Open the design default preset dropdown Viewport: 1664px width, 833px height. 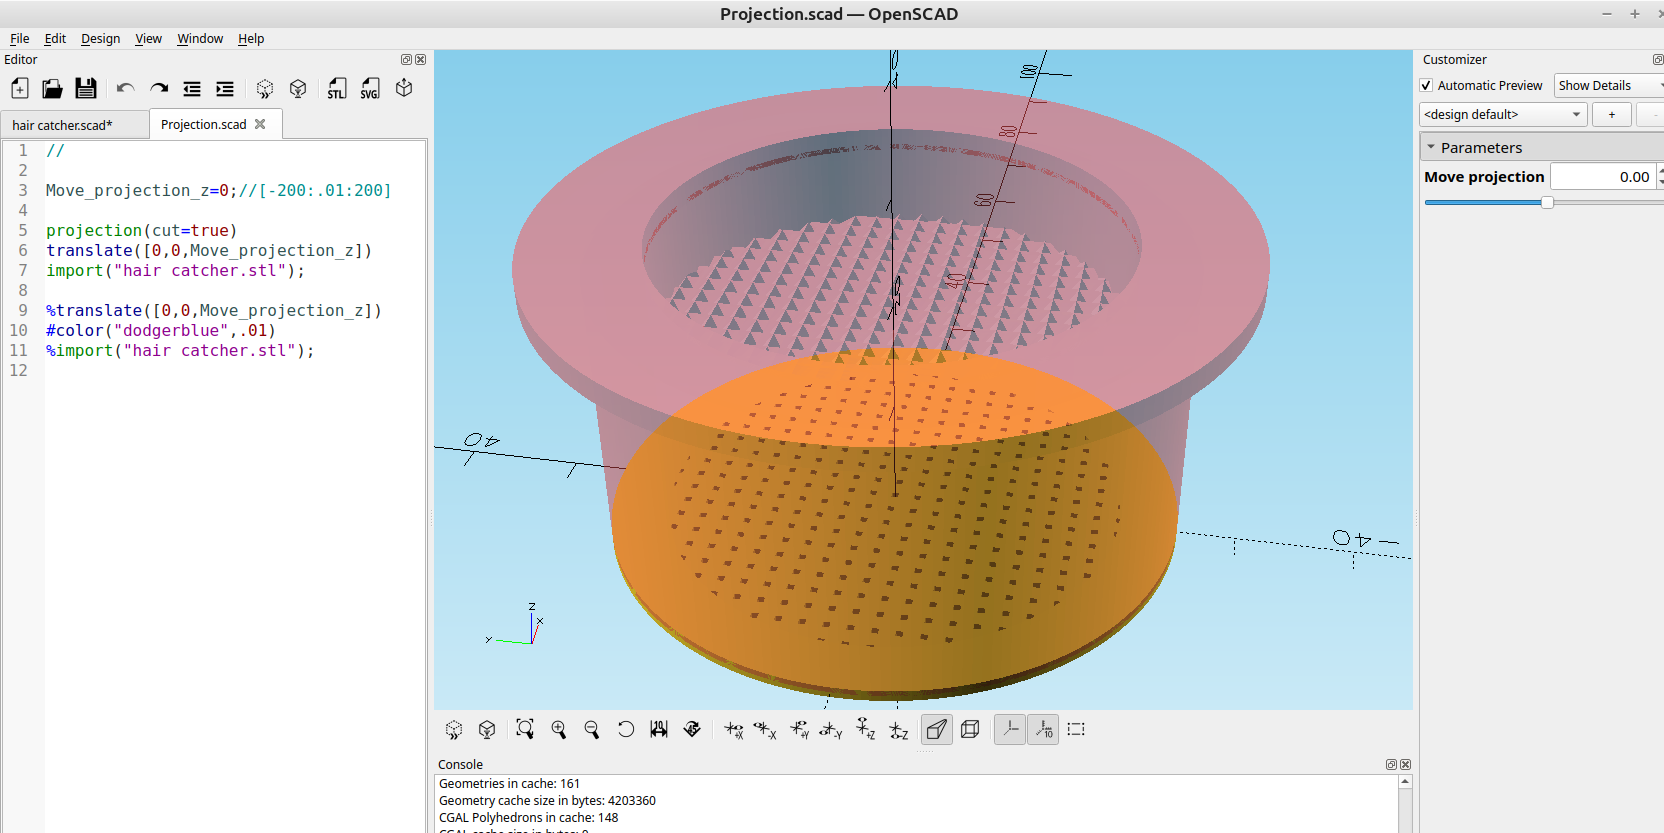(x=1502, y=115)
